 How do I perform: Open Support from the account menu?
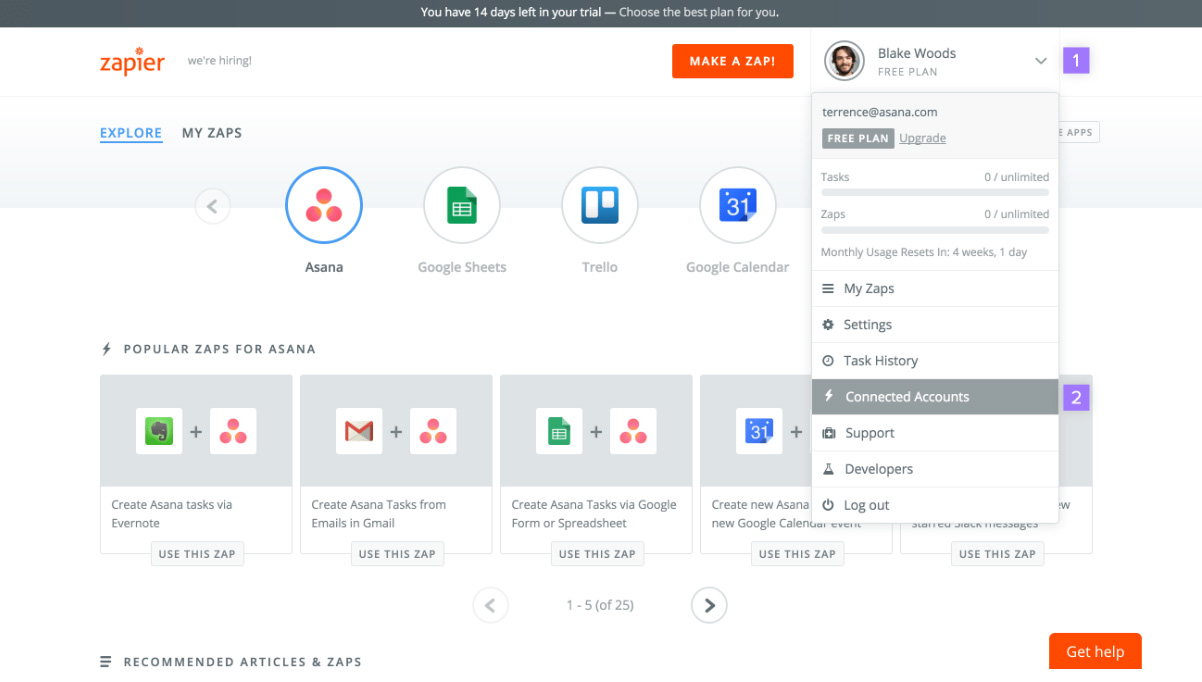[x=935, y=433]
